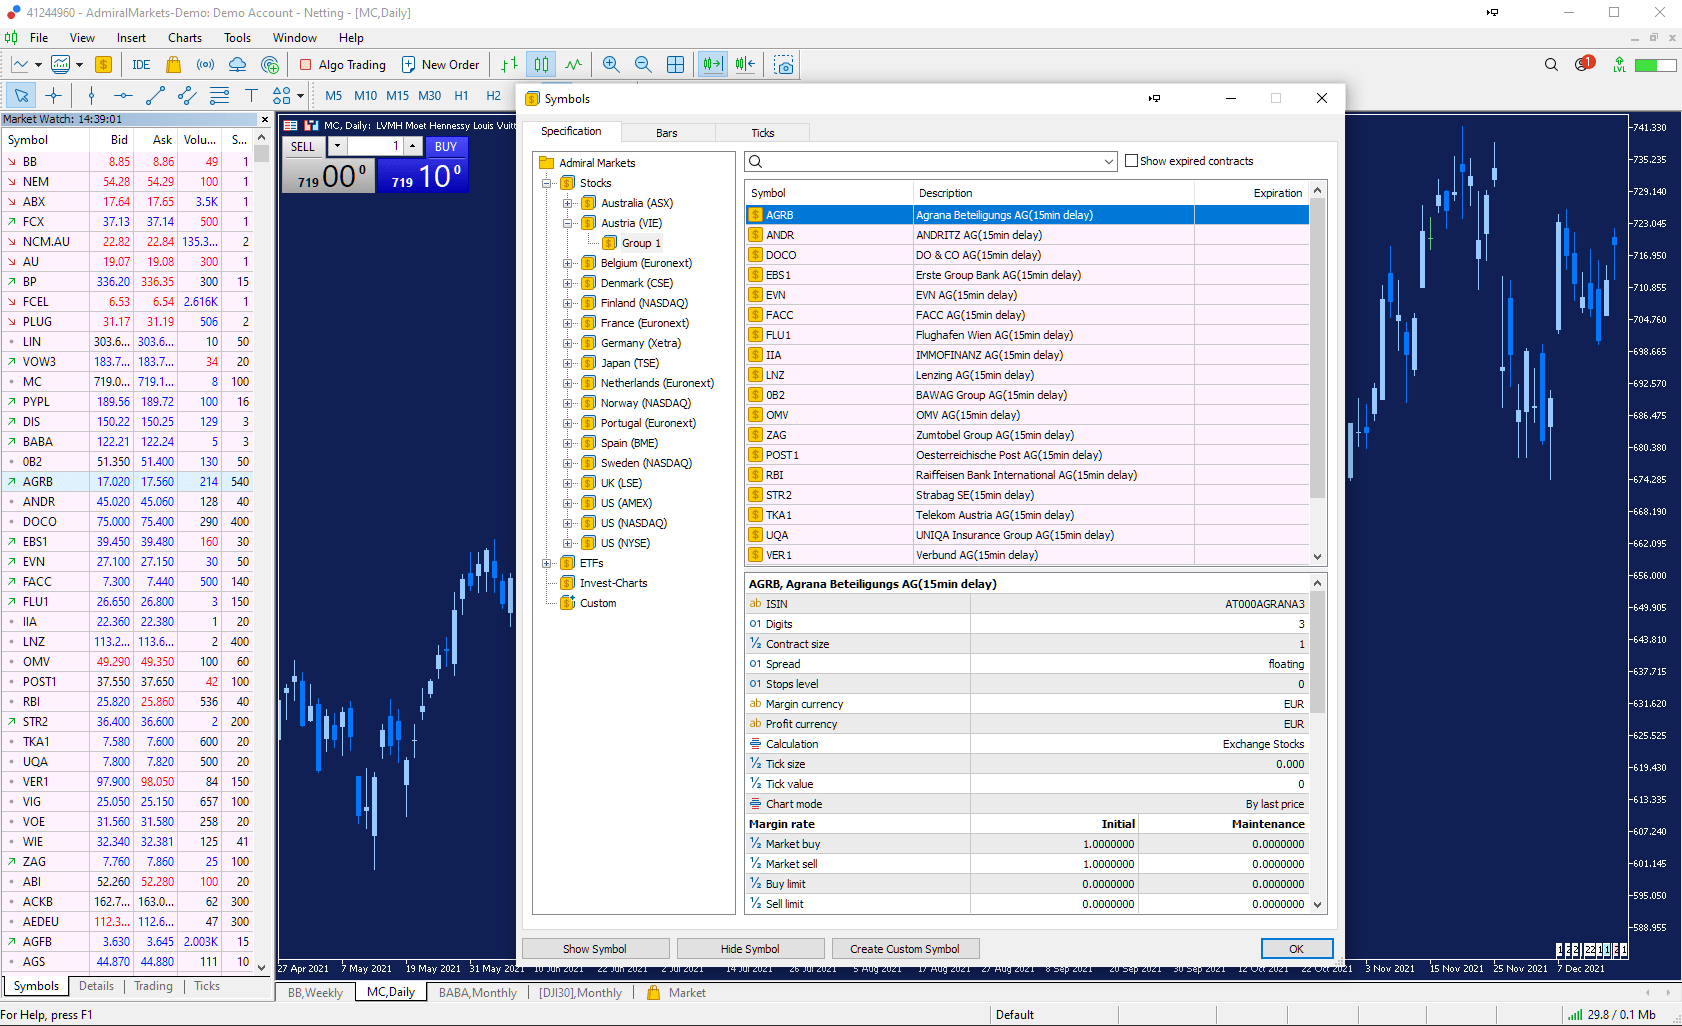Collapse Austria (VIE) tree node
1682x1026 pixels.
[567, 223]
